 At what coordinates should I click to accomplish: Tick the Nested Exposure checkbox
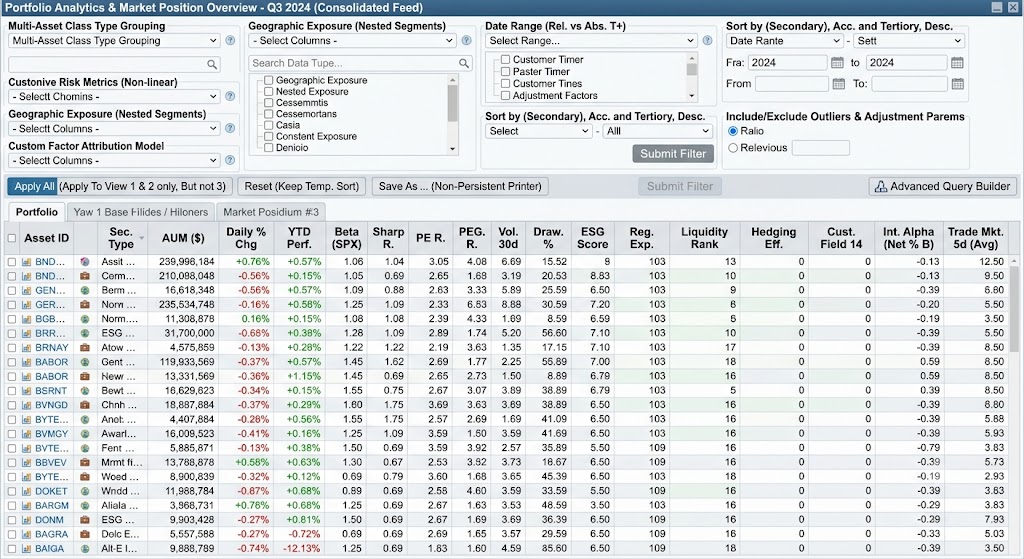pyautogui.click(x=268, y=91)
